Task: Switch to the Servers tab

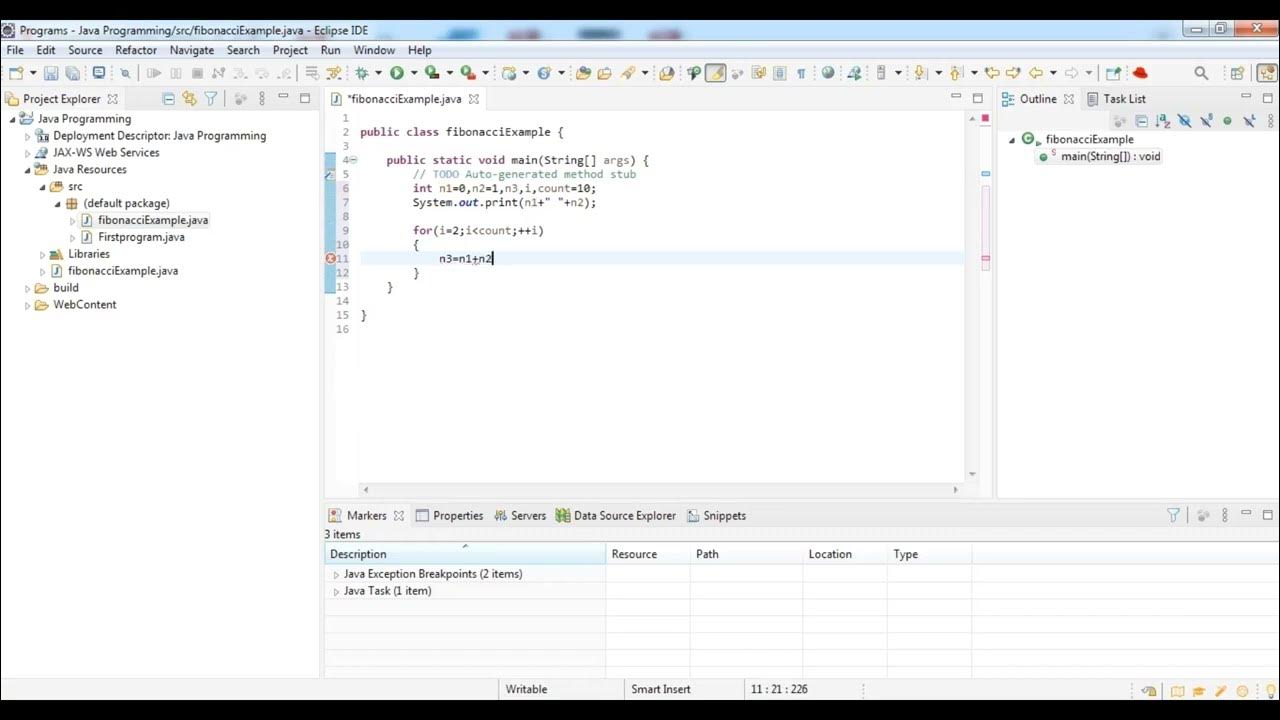Action: click(520, 516)
